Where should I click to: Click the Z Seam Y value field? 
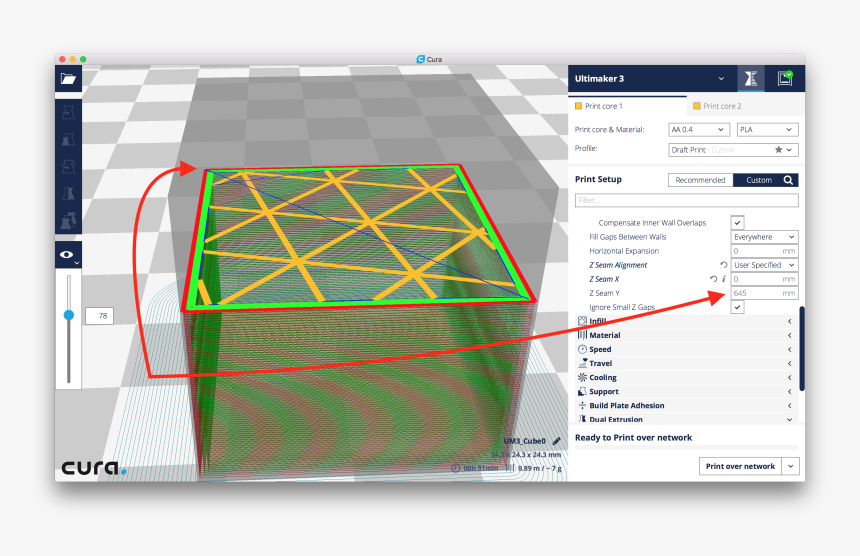coord(765,293)
